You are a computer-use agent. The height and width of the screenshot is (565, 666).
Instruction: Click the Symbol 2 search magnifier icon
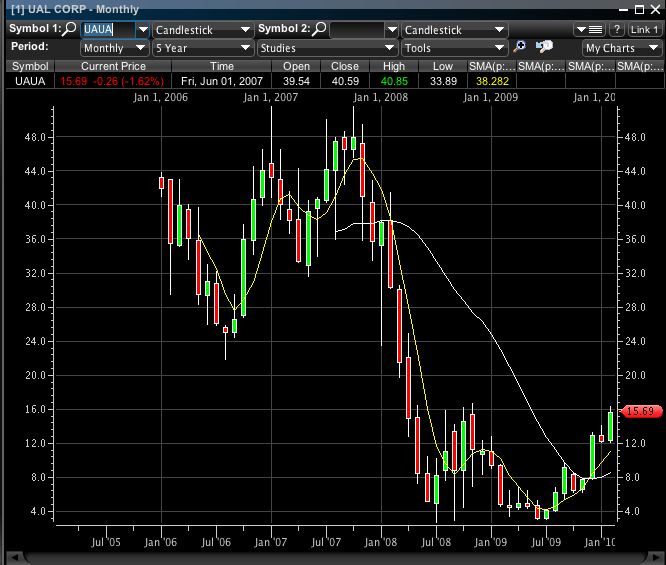(319, 30)
